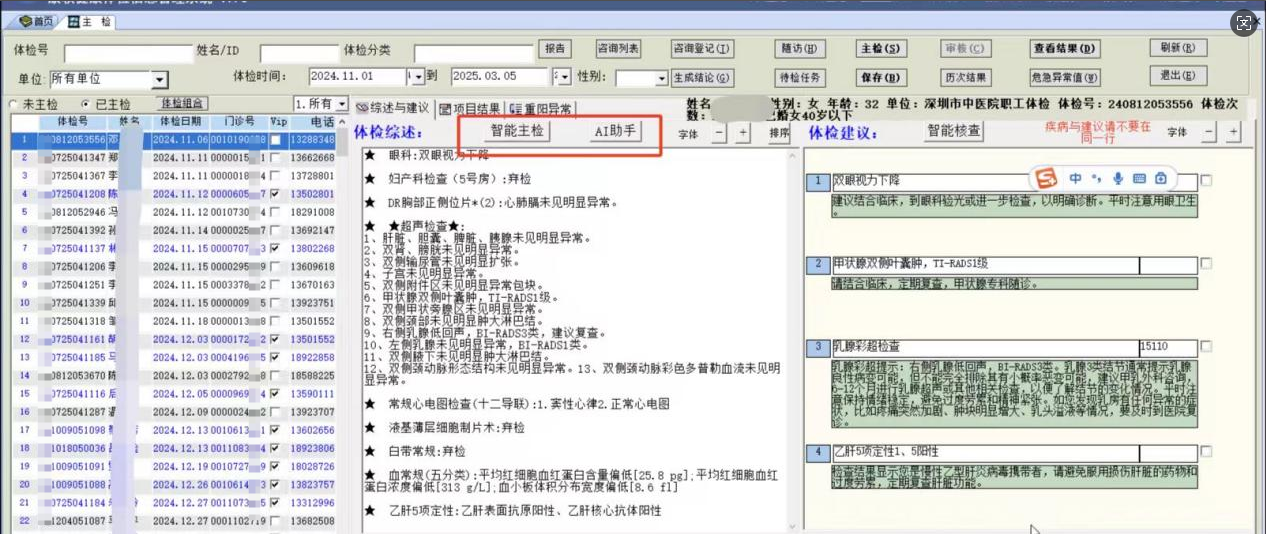Open the 1.所有 filter dropdown
The image size is (1266, 534).
click(340, 104)
